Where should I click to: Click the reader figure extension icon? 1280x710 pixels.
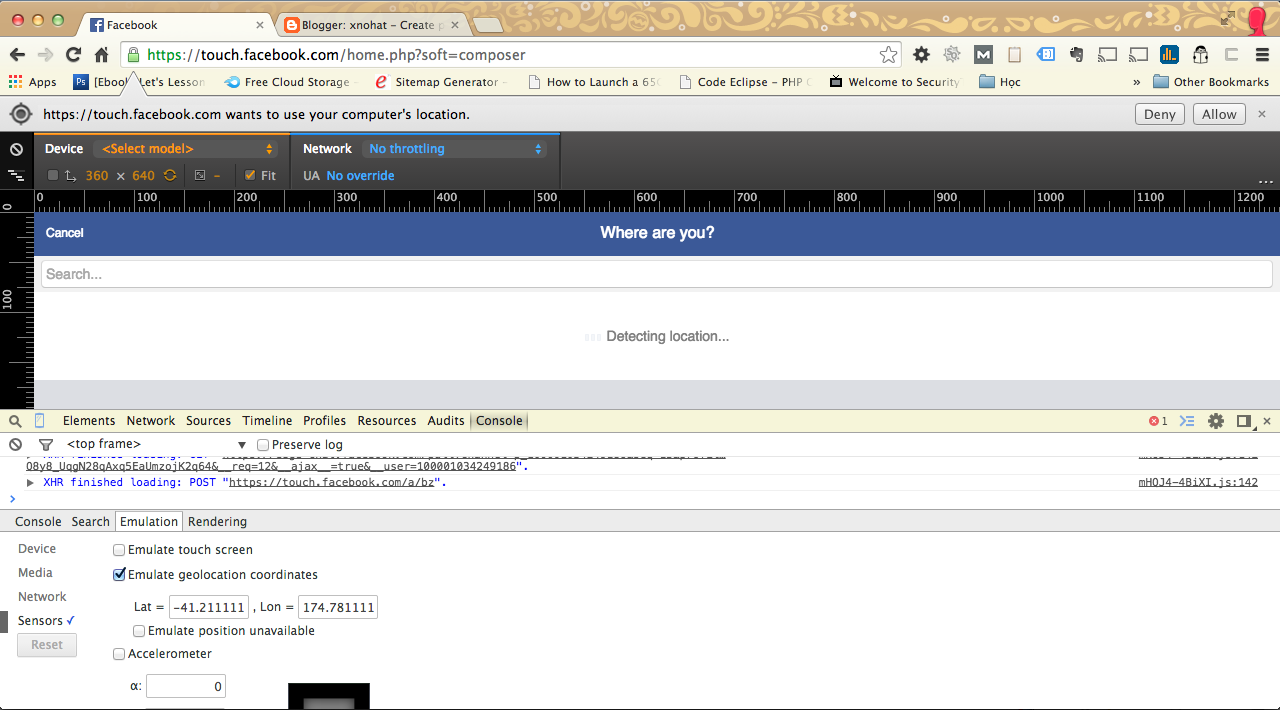(1200, 55)
